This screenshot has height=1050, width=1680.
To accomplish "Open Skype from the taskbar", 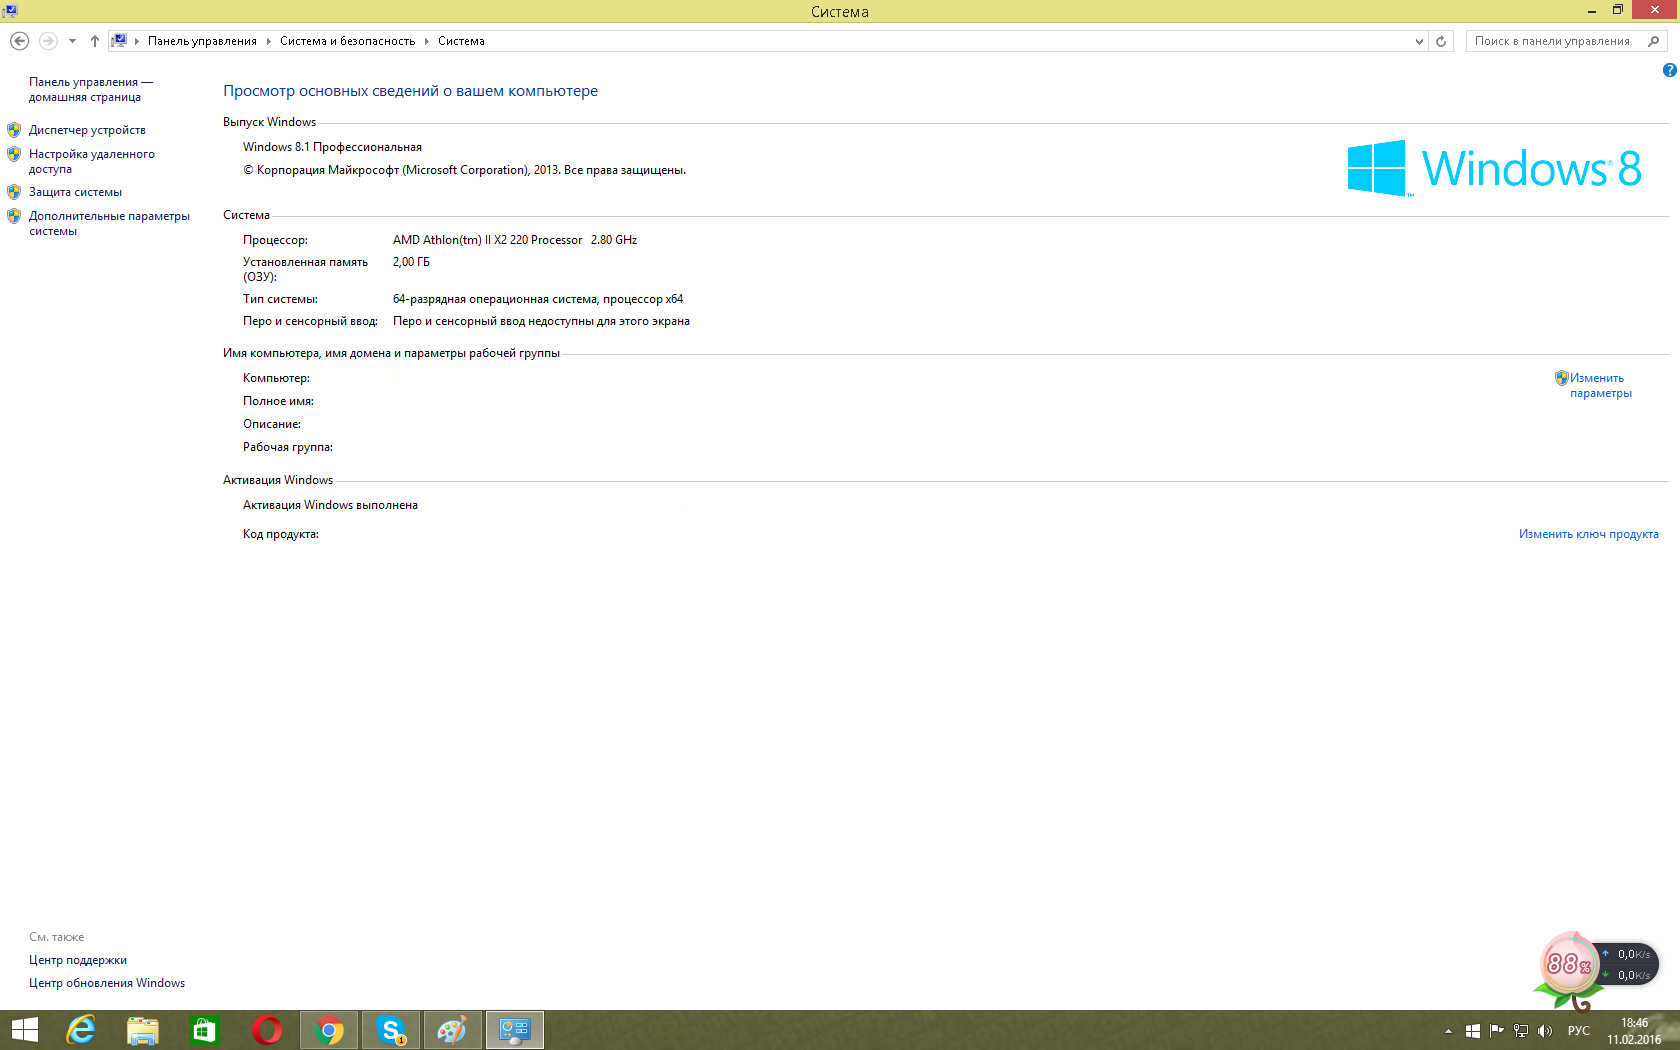I will coord(391,1030).
